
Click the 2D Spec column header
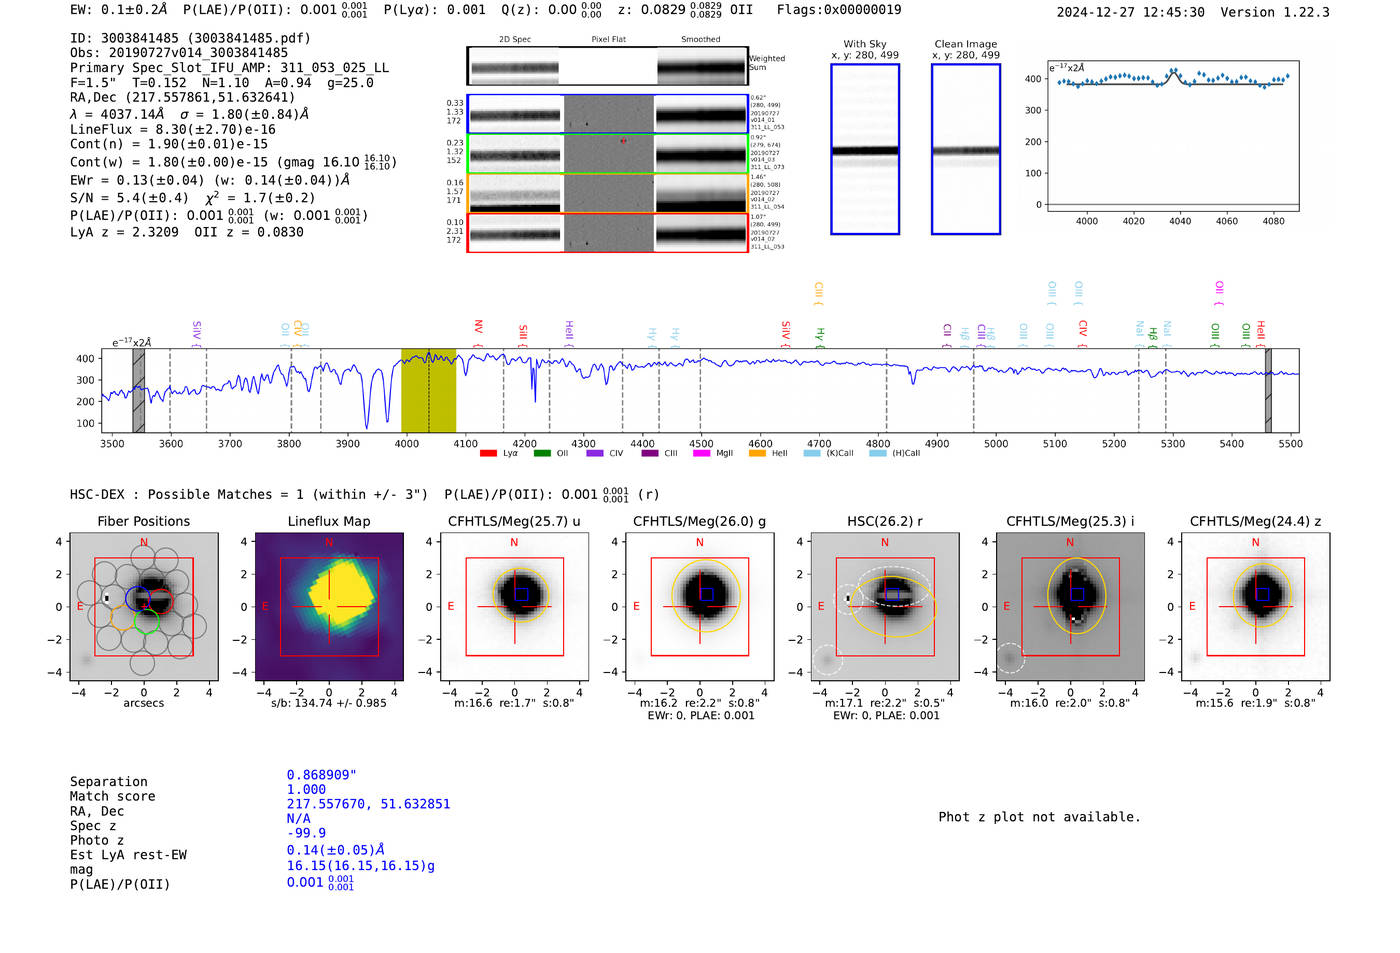click(515, 40)
